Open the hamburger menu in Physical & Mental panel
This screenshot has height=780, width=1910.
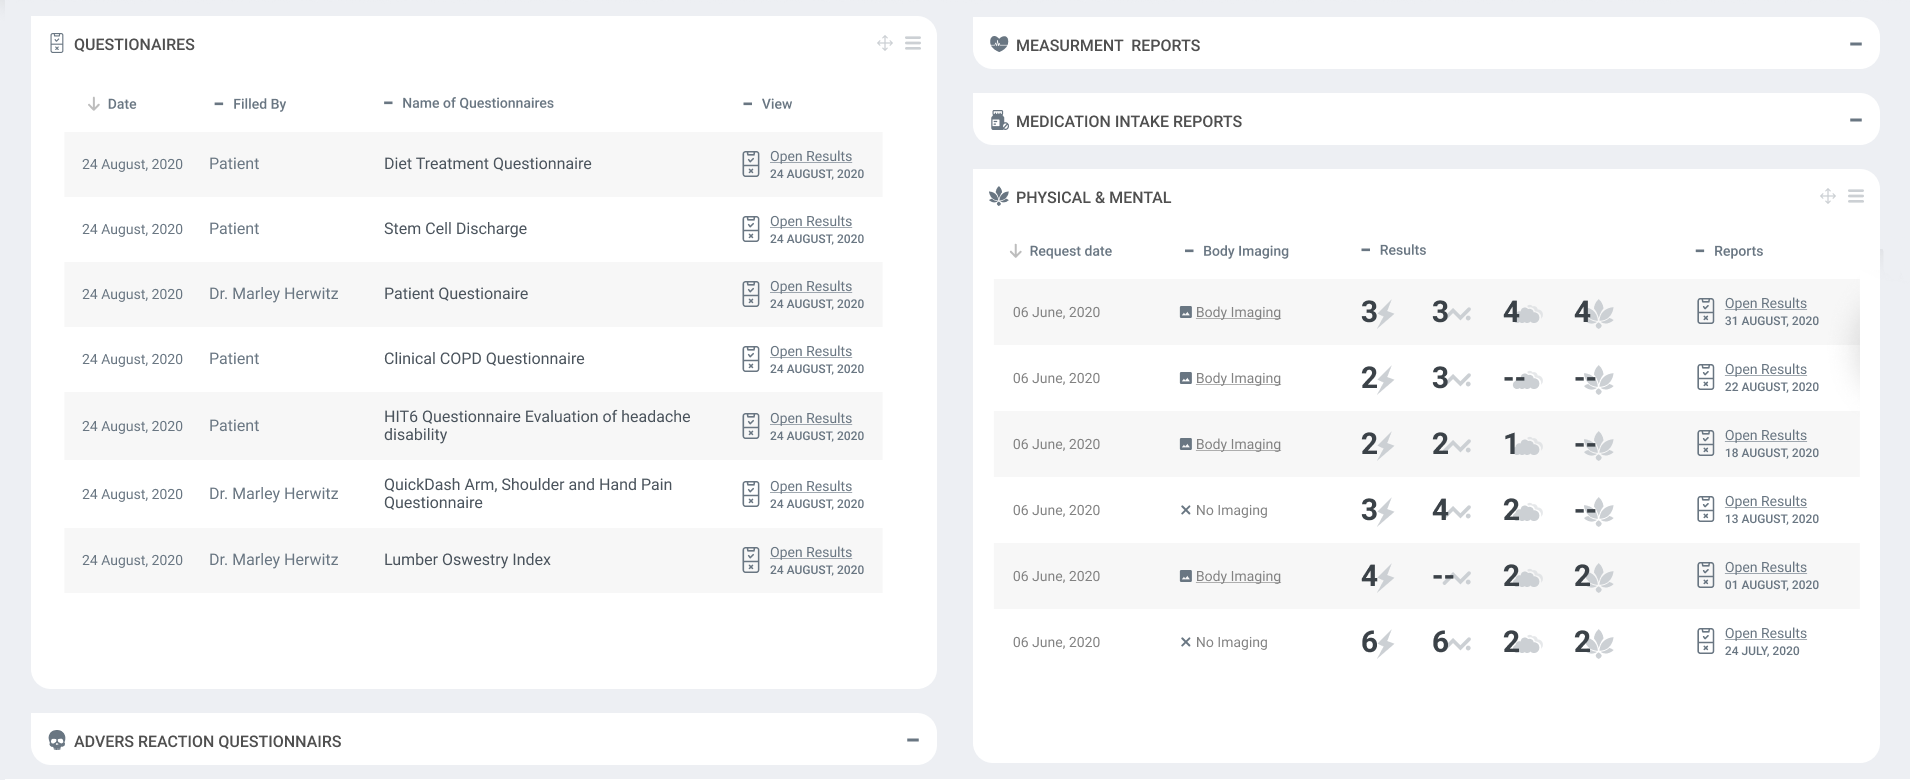click(1856, 196)
